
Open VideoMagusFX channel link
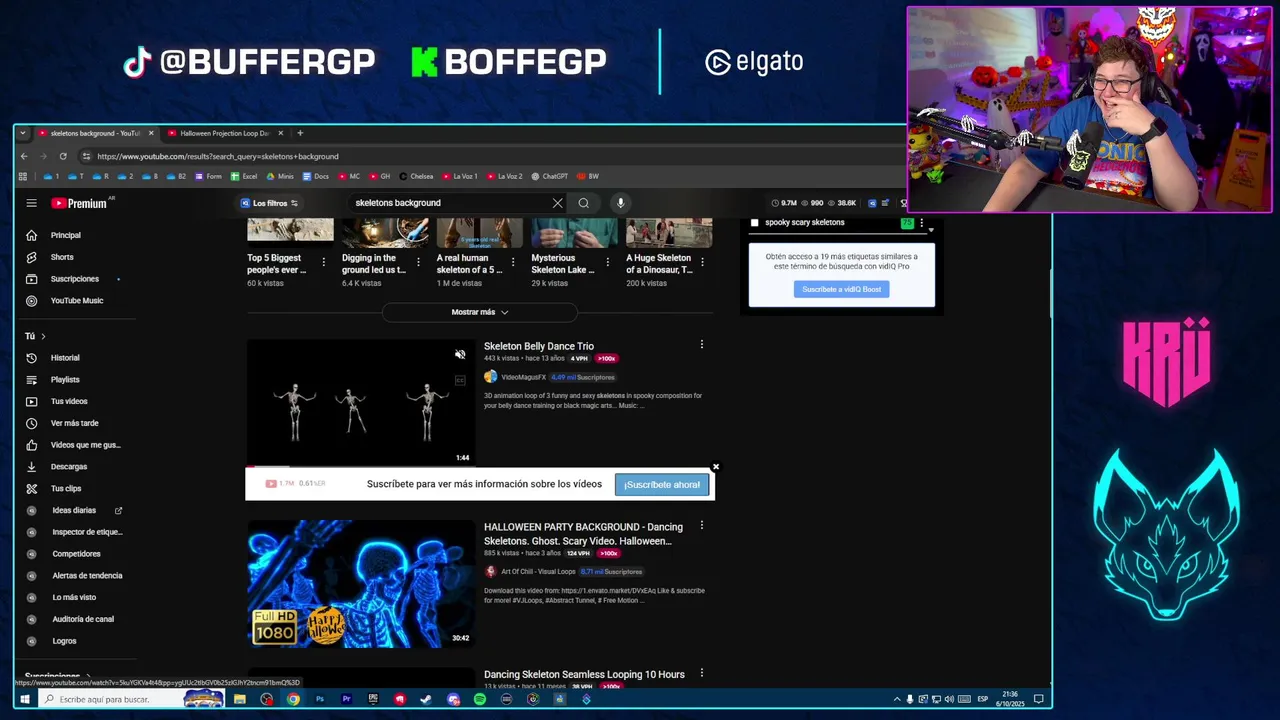tap(523, 377)
